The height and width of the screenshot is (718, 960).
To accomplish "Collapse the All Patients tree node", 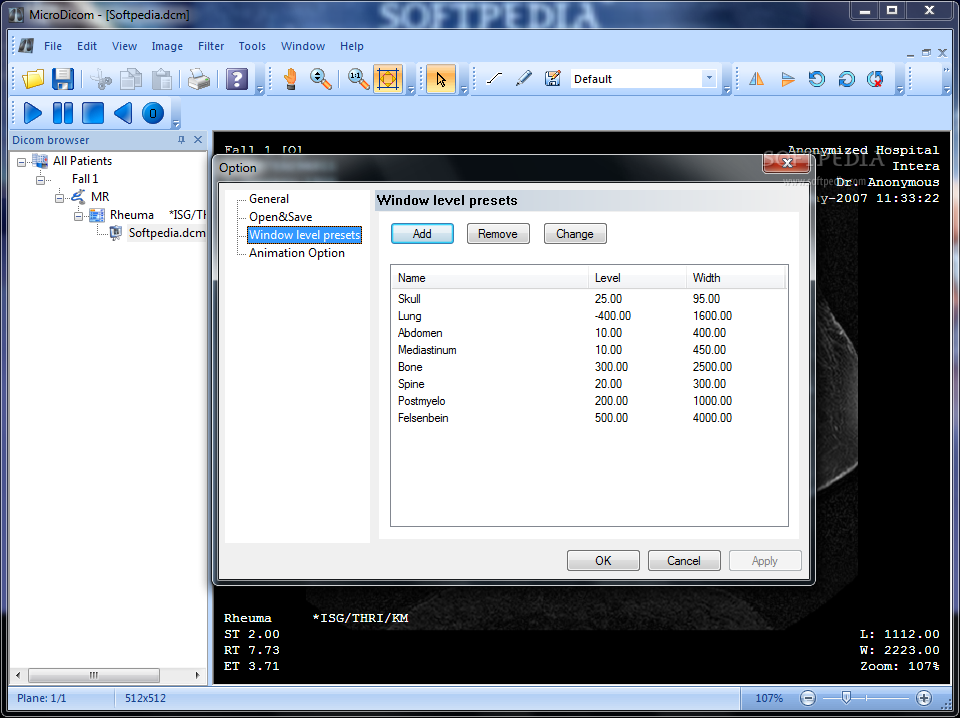I will 21,162.
